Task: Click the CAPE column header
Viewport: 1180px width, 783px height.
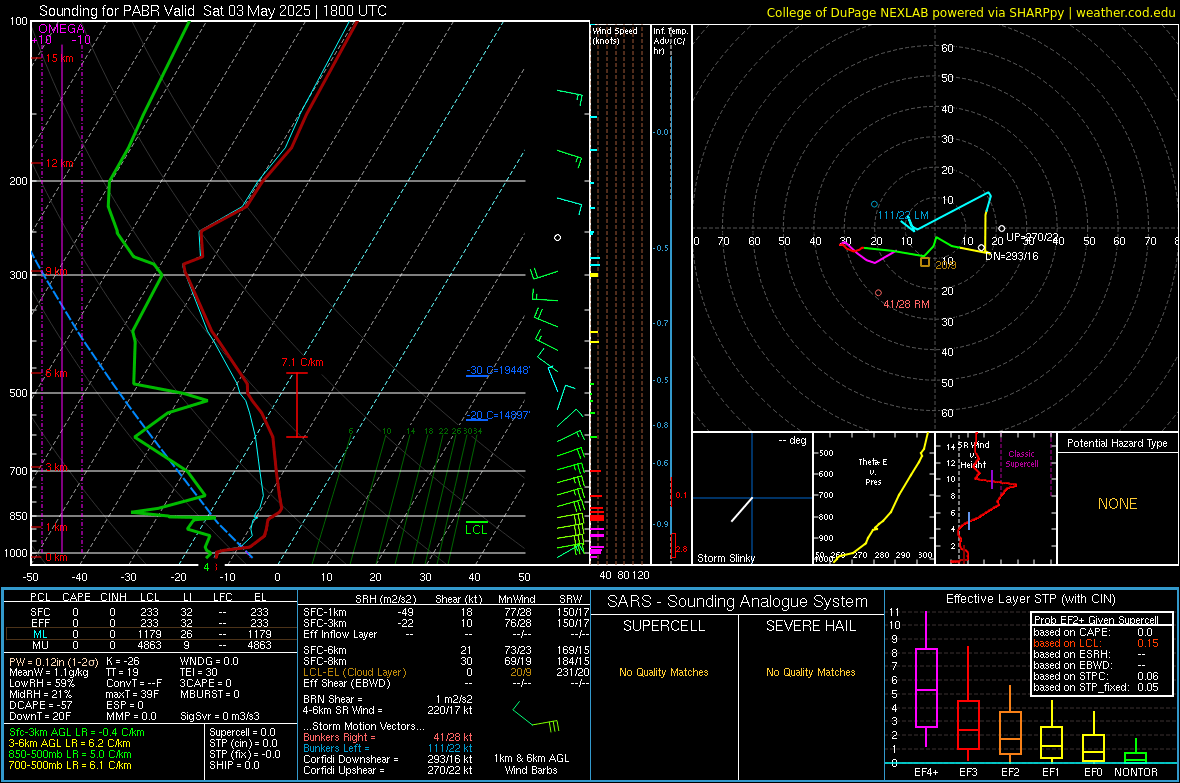Action: (76, 596)
